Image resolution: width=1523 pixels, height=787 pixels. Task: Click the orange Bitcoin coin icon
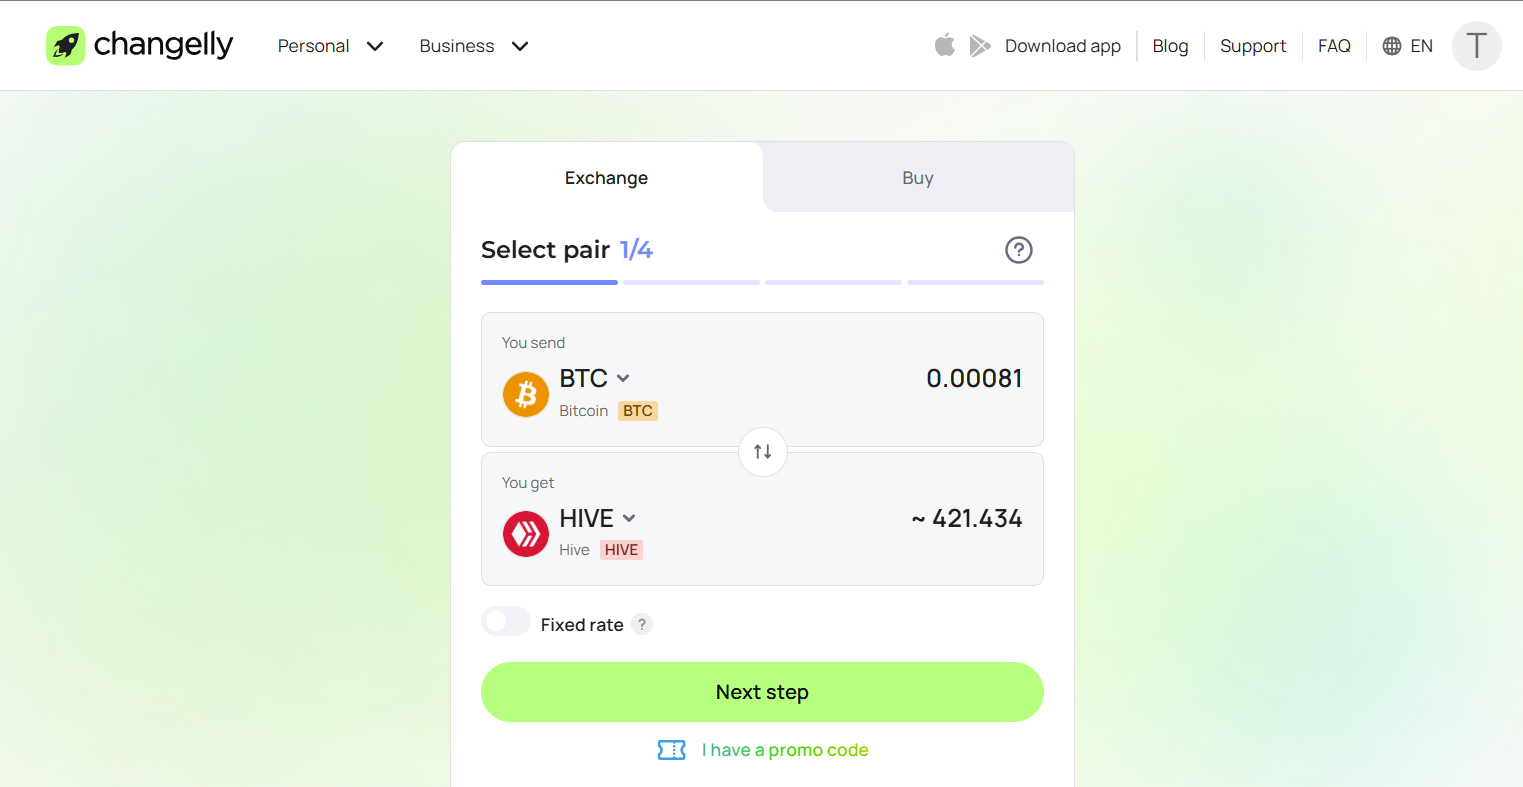pyautogui.click(x=525, y=395)
